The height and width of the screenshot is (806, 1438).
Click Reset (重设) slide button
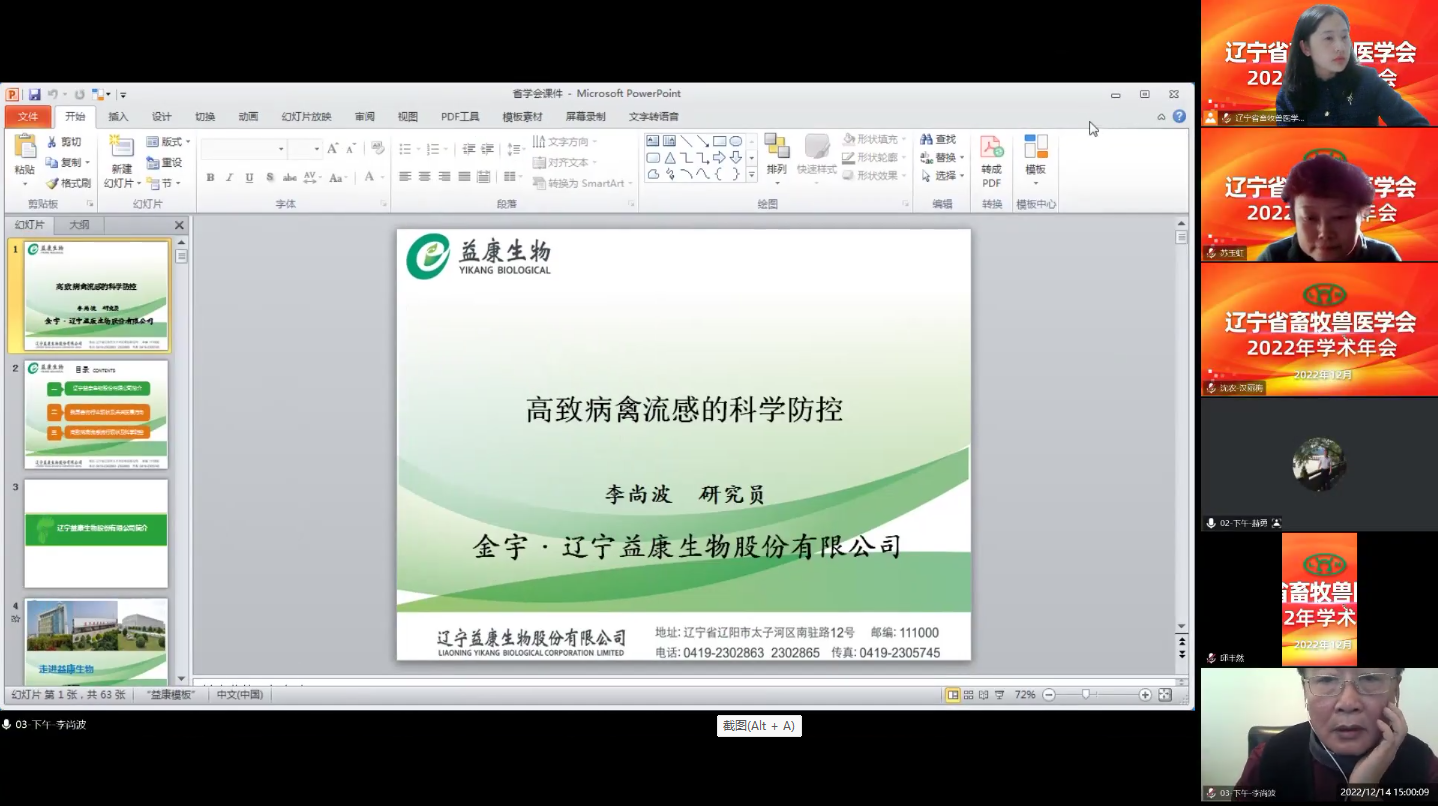pos(165,162)
